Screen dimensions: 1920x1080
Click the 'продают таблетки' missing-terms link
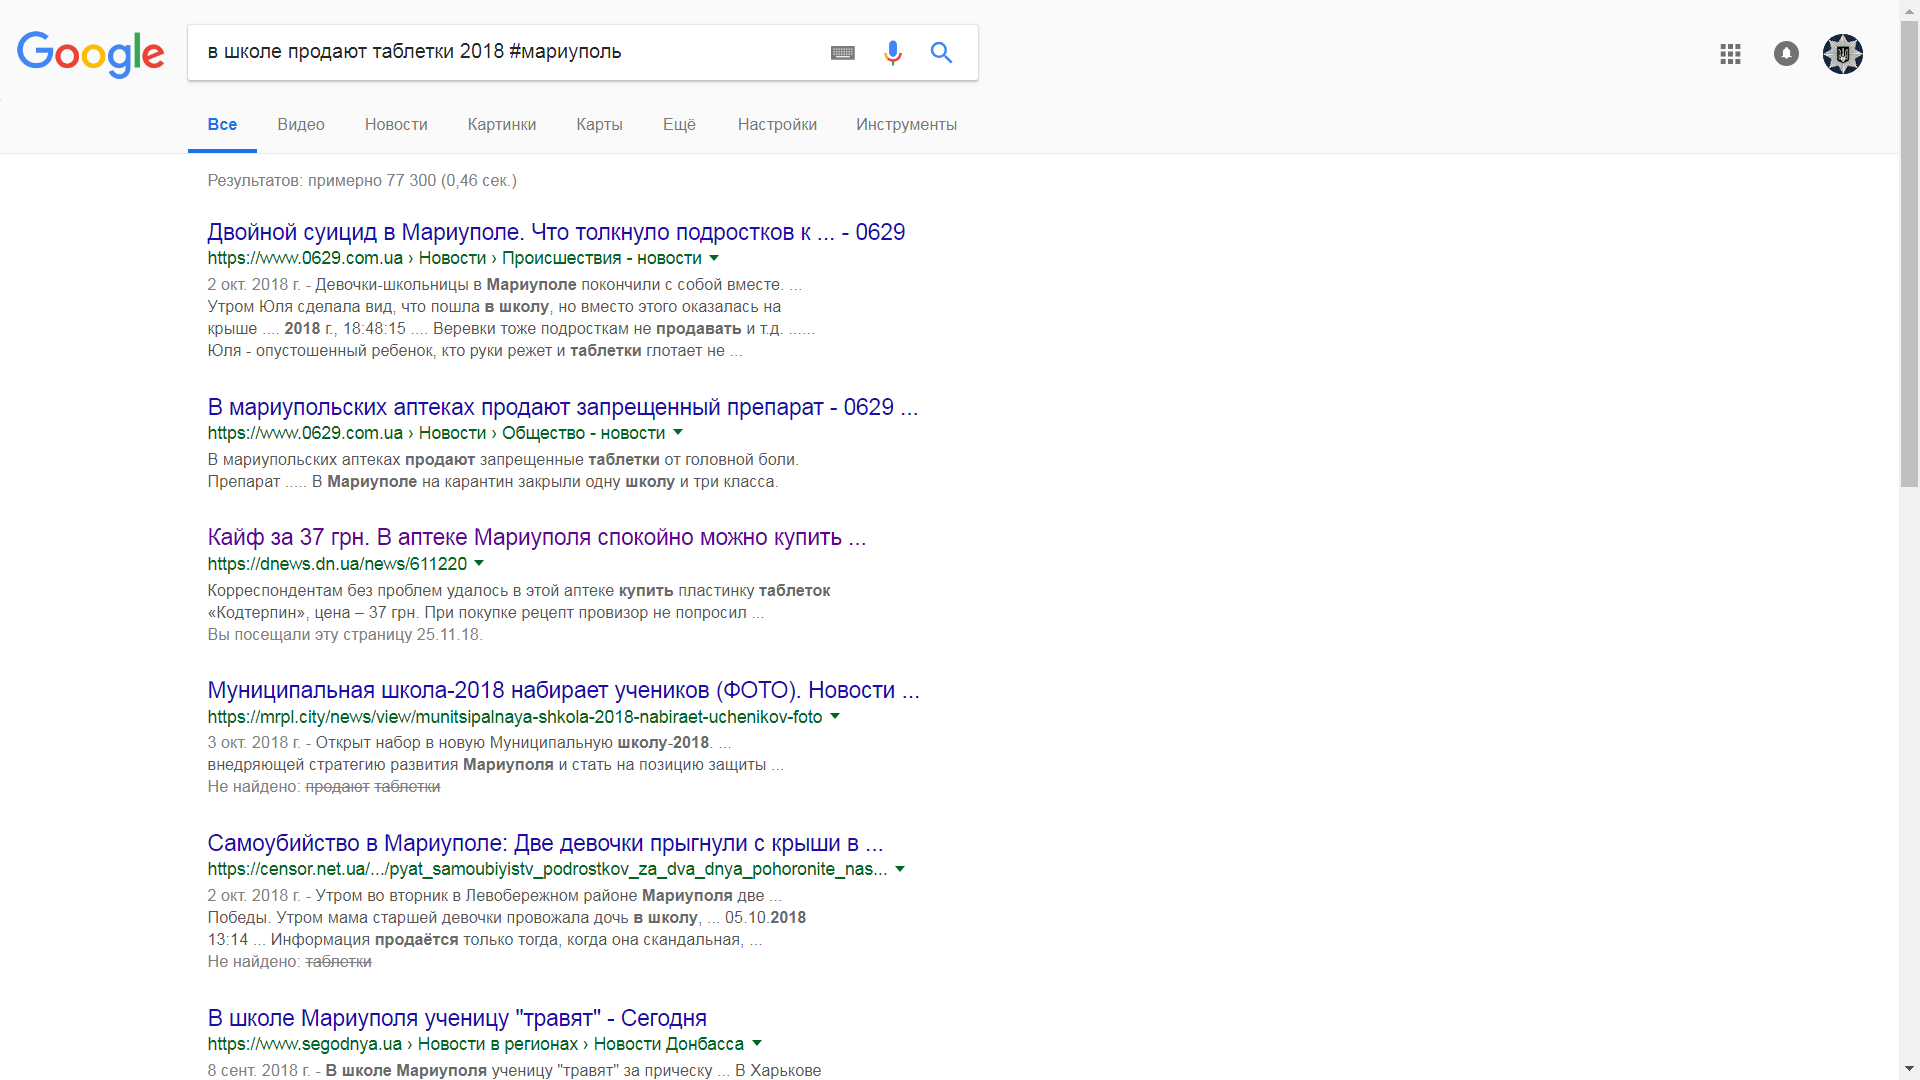(373, 787)
